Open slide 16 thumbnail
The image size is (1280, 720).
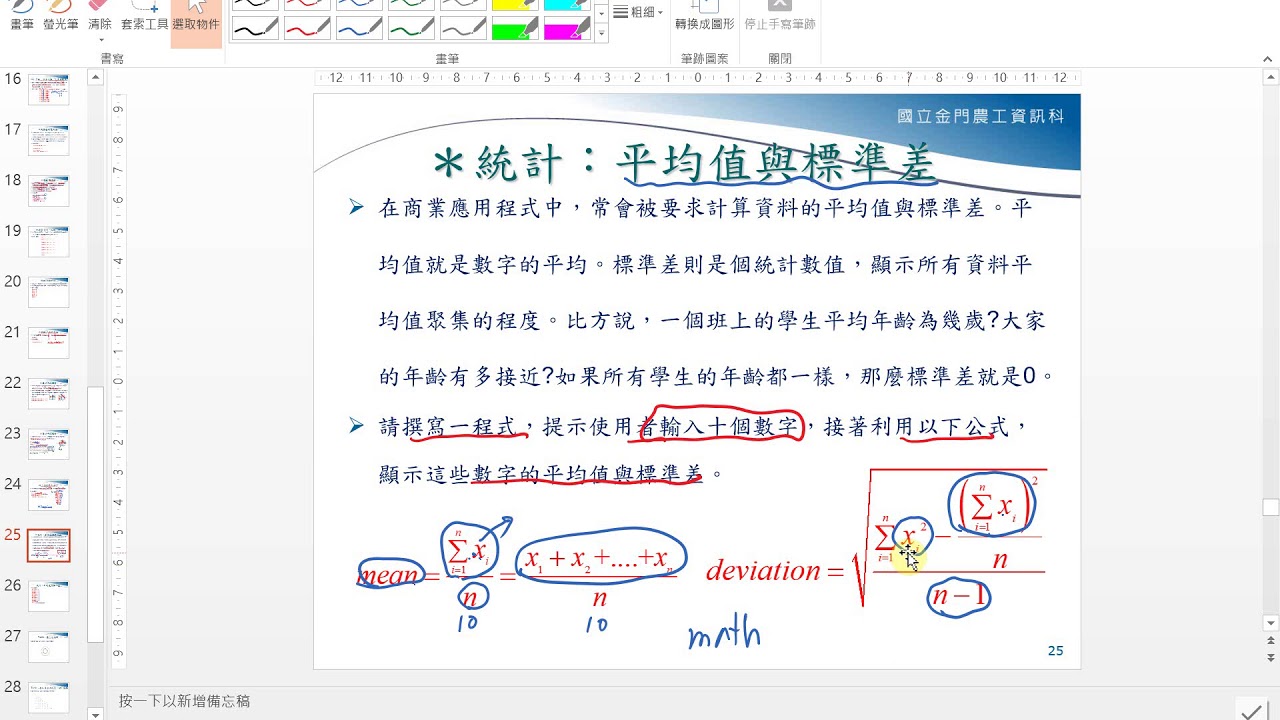48,89
